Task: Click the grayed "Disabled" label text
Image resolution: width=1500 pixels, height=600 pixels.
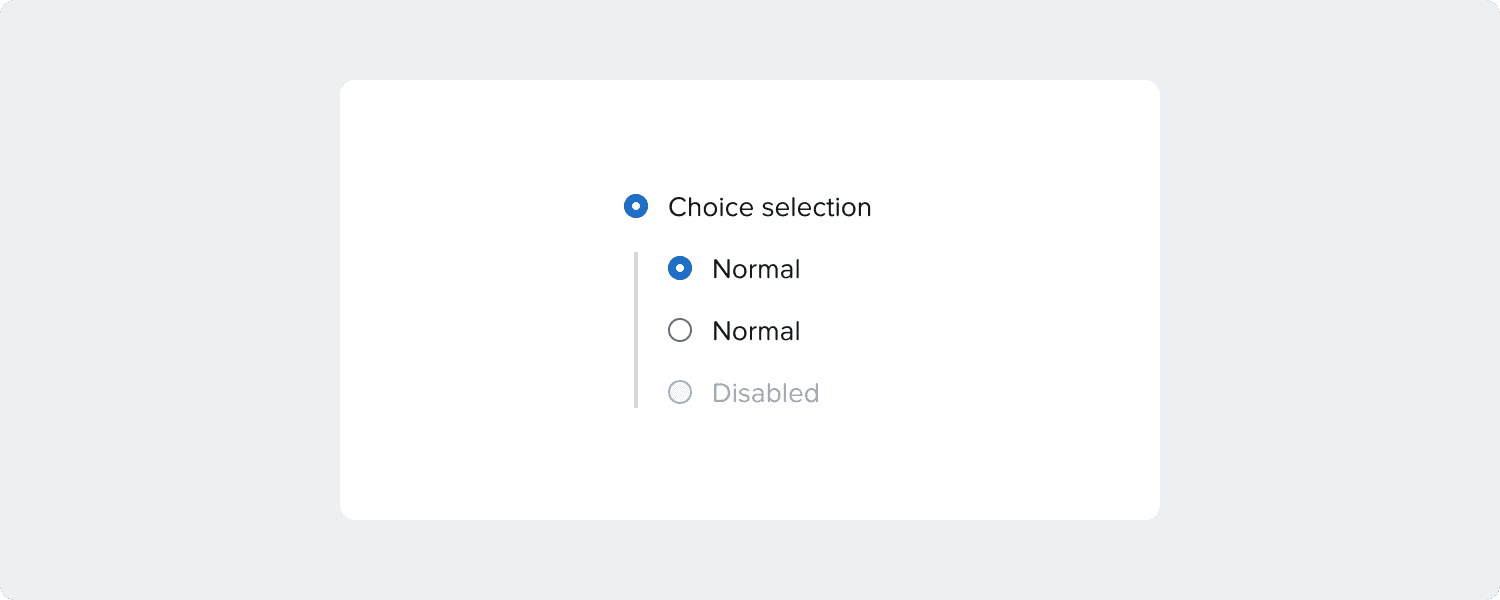Action: (765, 393)
